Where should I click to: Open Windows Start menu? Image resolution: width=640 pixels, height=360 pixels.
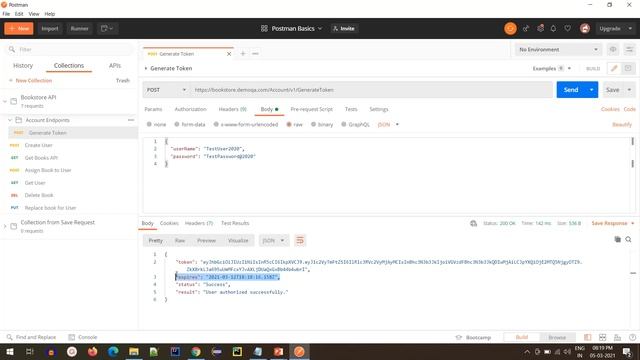coord(9,352)
